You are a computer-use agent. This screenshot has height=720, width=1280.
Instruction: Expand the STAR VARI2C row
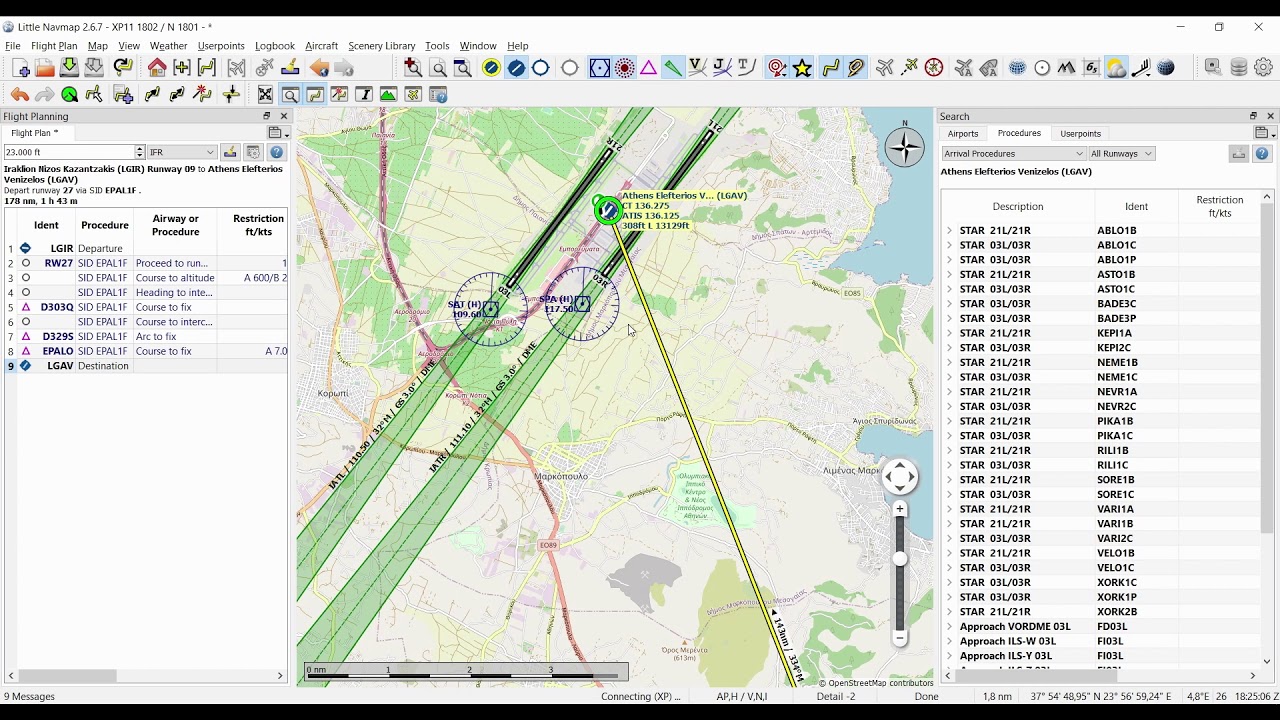coord(949,538)
